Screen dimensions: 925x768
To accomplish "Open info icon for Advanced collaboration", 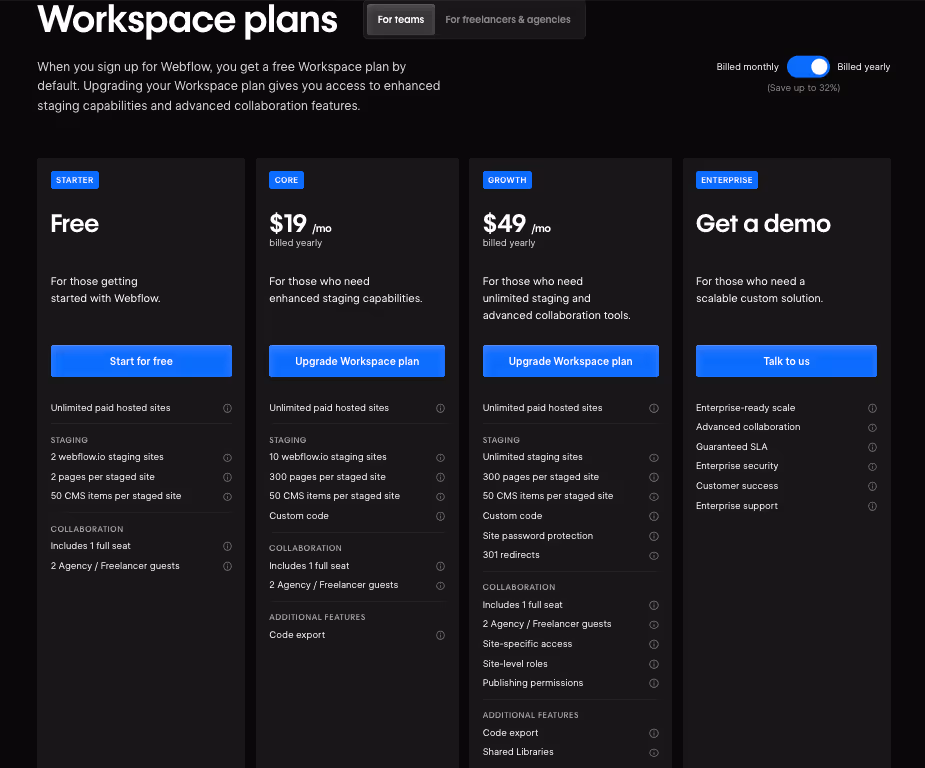I will tap(872, 428).
